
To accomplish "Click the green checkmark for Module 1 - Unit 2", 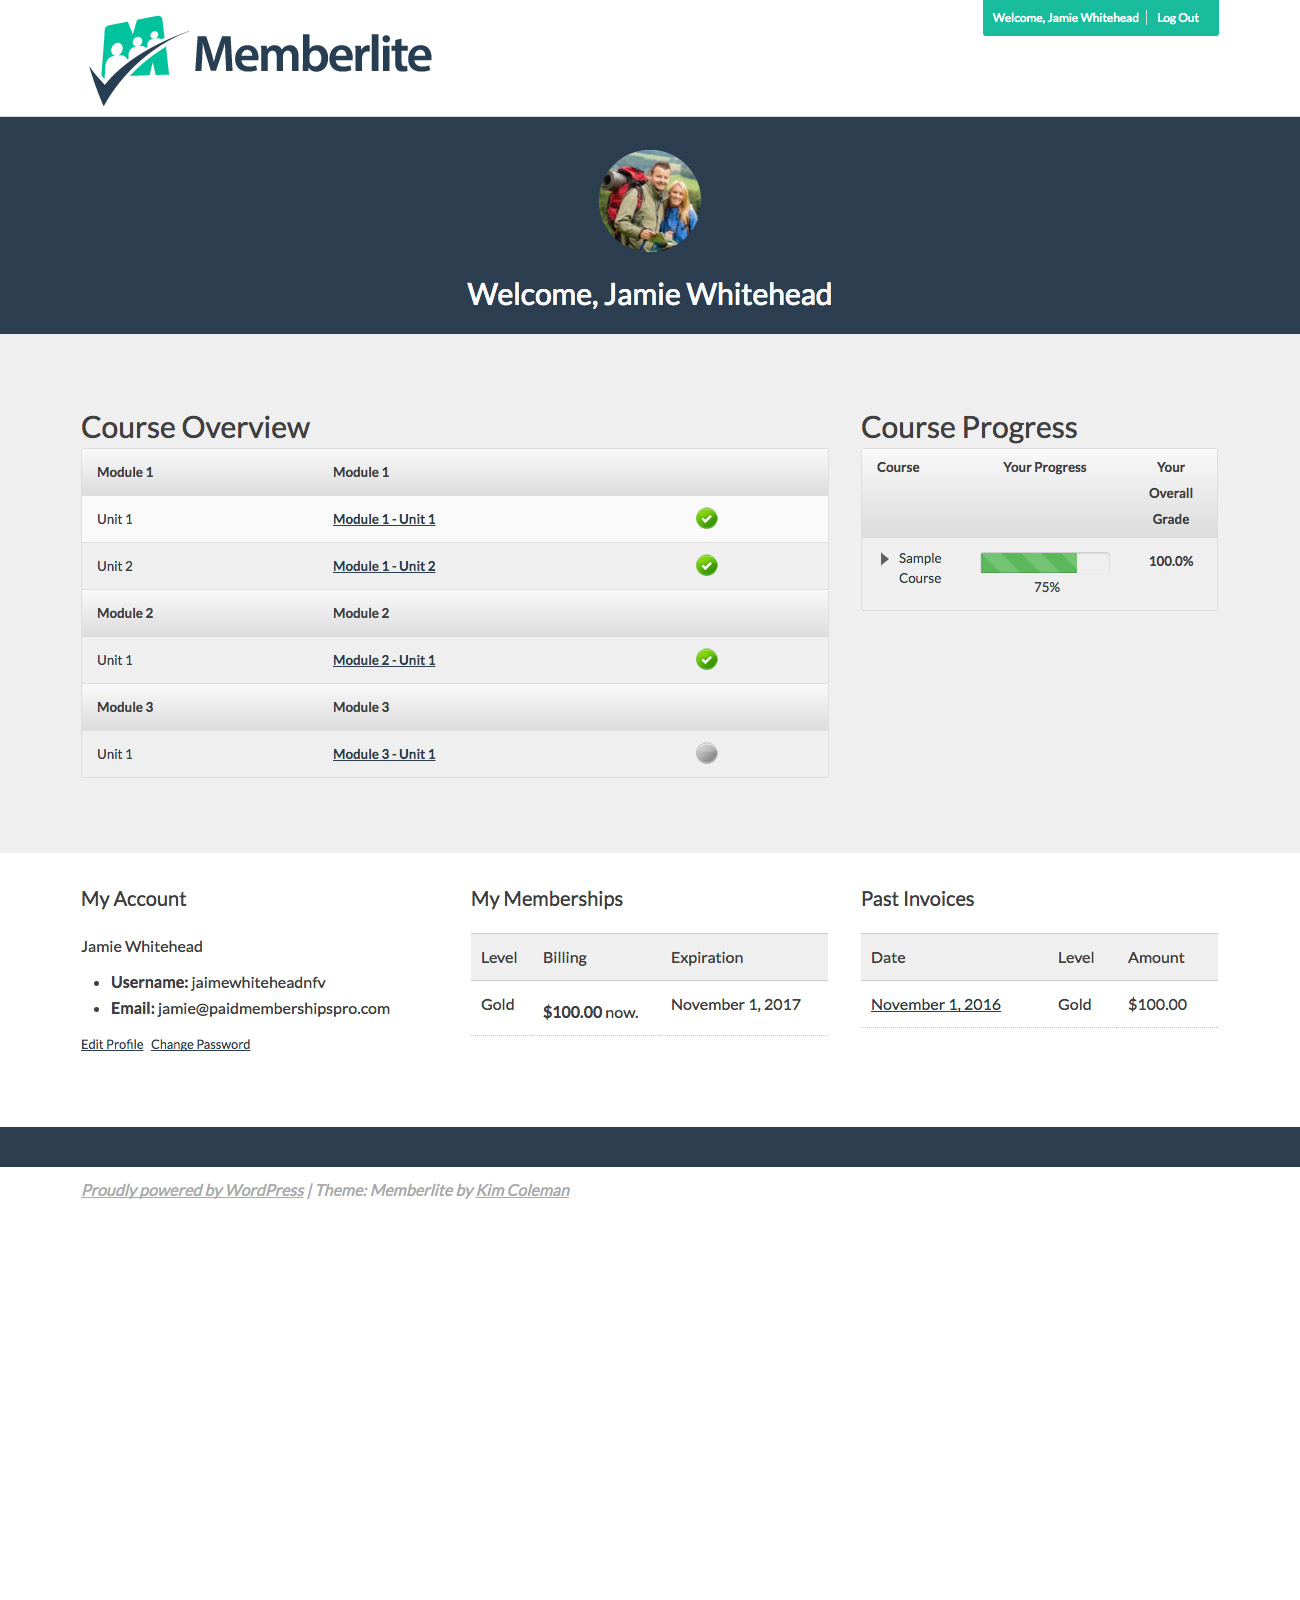I will click(x=707, y=565).
